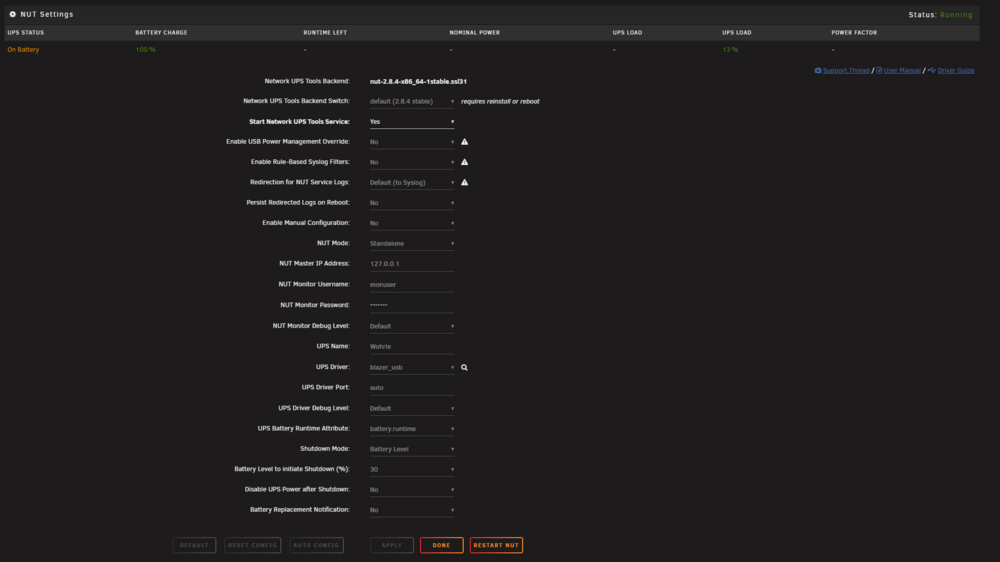Click the Driver Guide icon
Viewport: 1000px width, 562px height.
(x=932, y=70)
